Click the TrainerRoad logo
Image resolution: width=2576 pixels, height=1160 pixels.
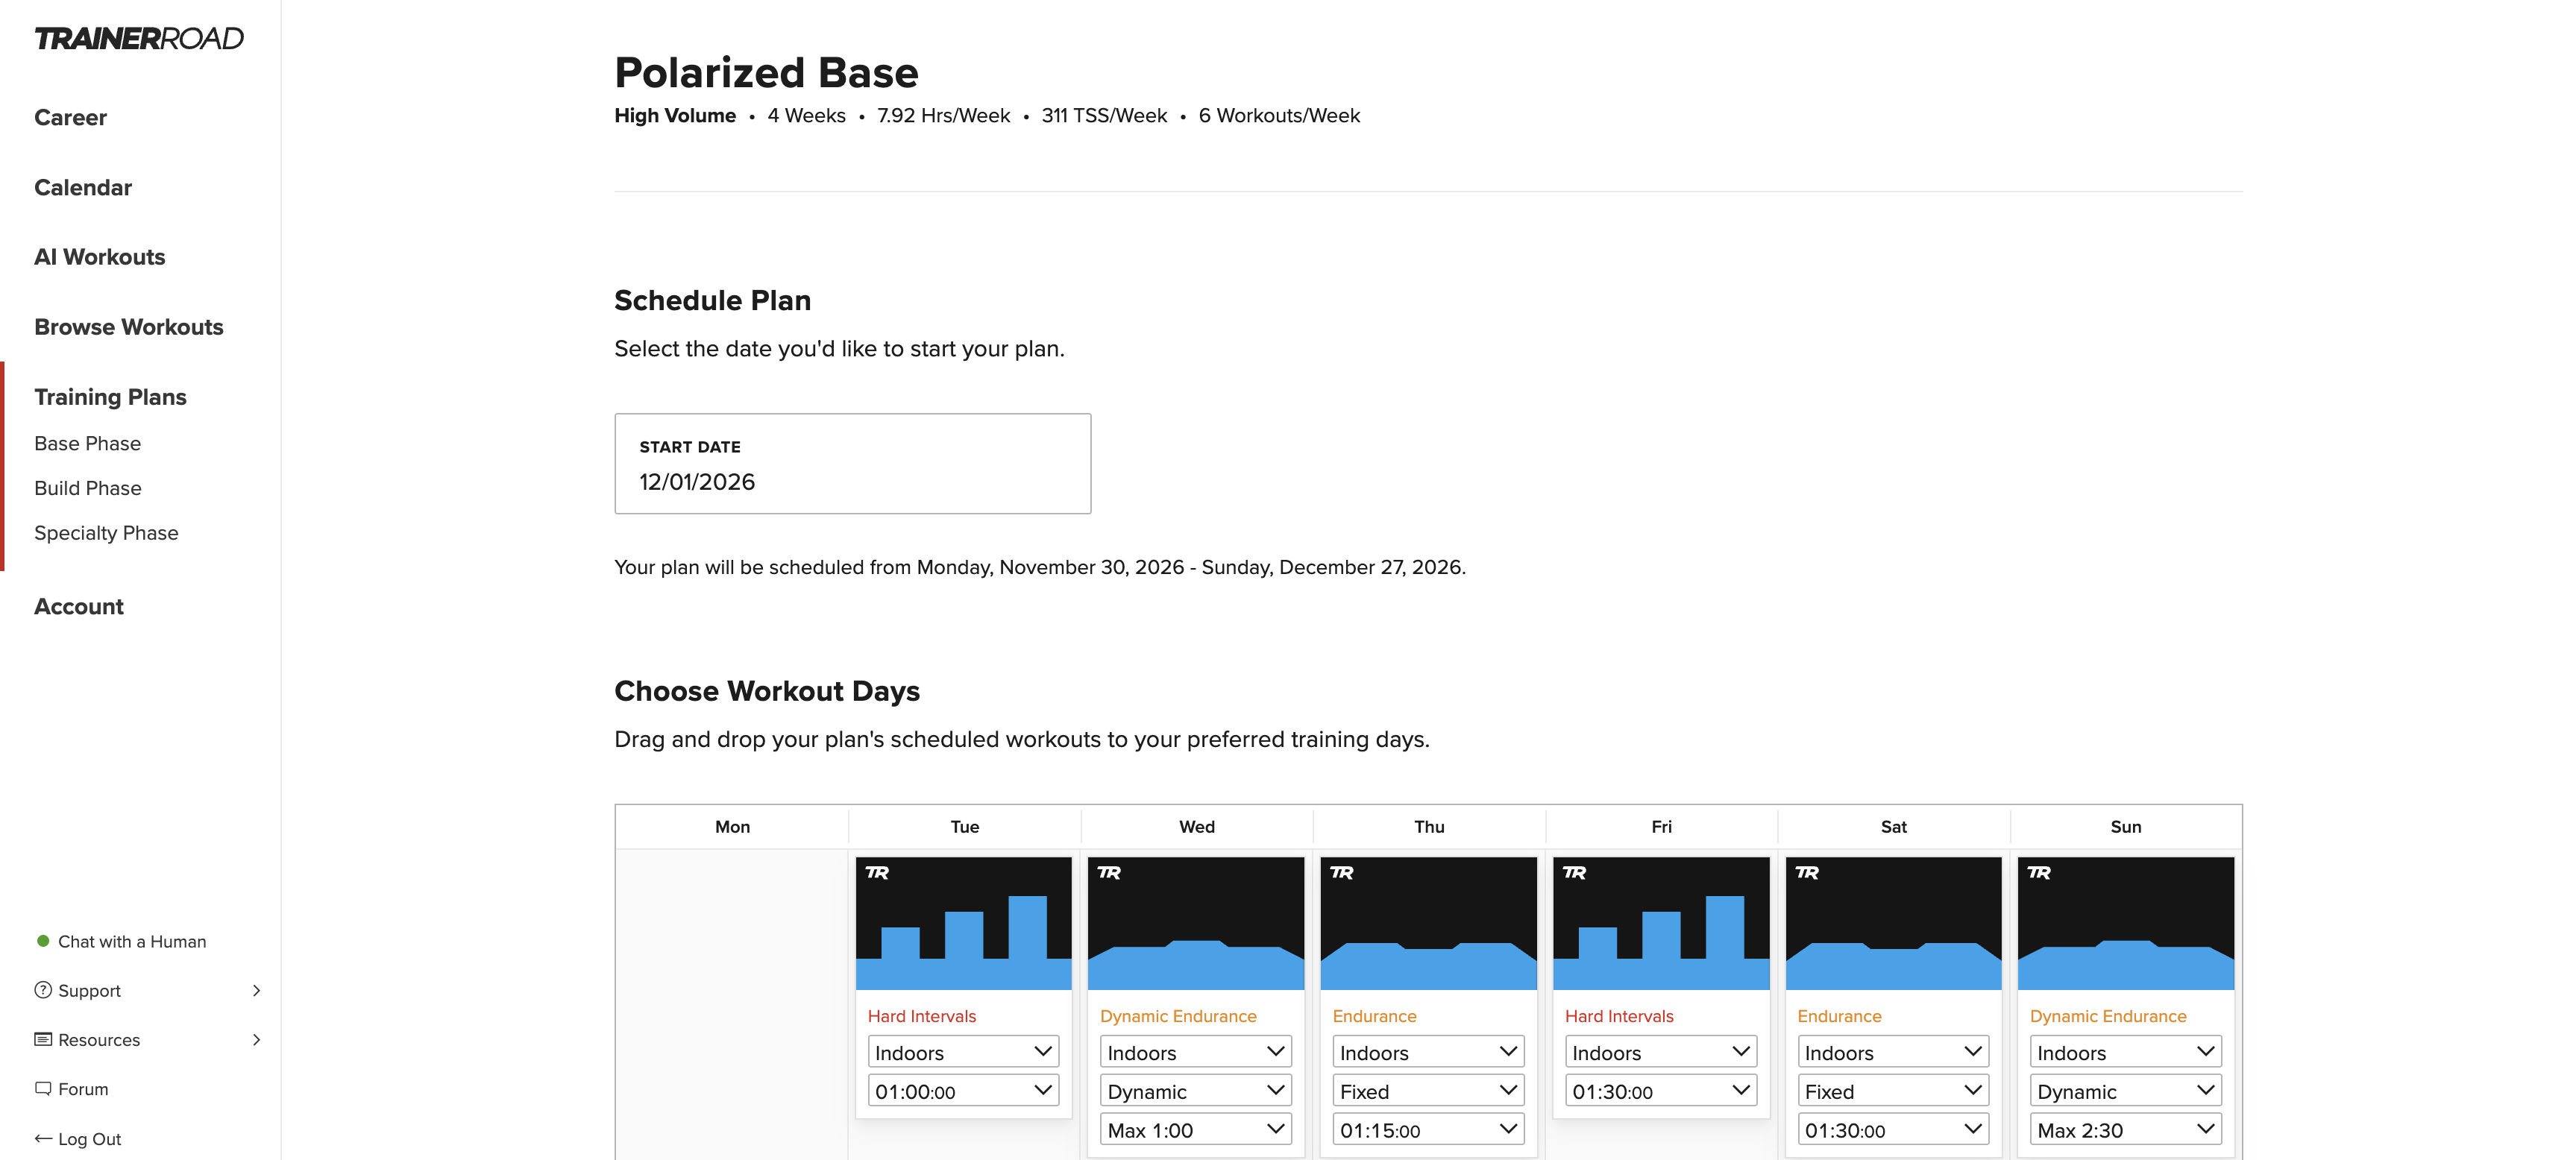[x=139, y=38]
